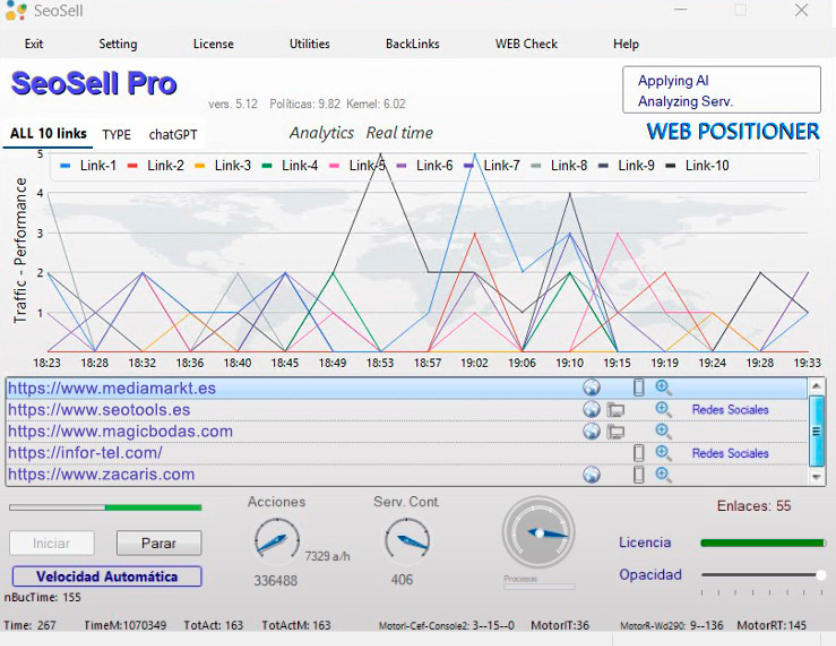
Task: Click the magnifier icon in seotools.es row
Action: click(663, 409)
